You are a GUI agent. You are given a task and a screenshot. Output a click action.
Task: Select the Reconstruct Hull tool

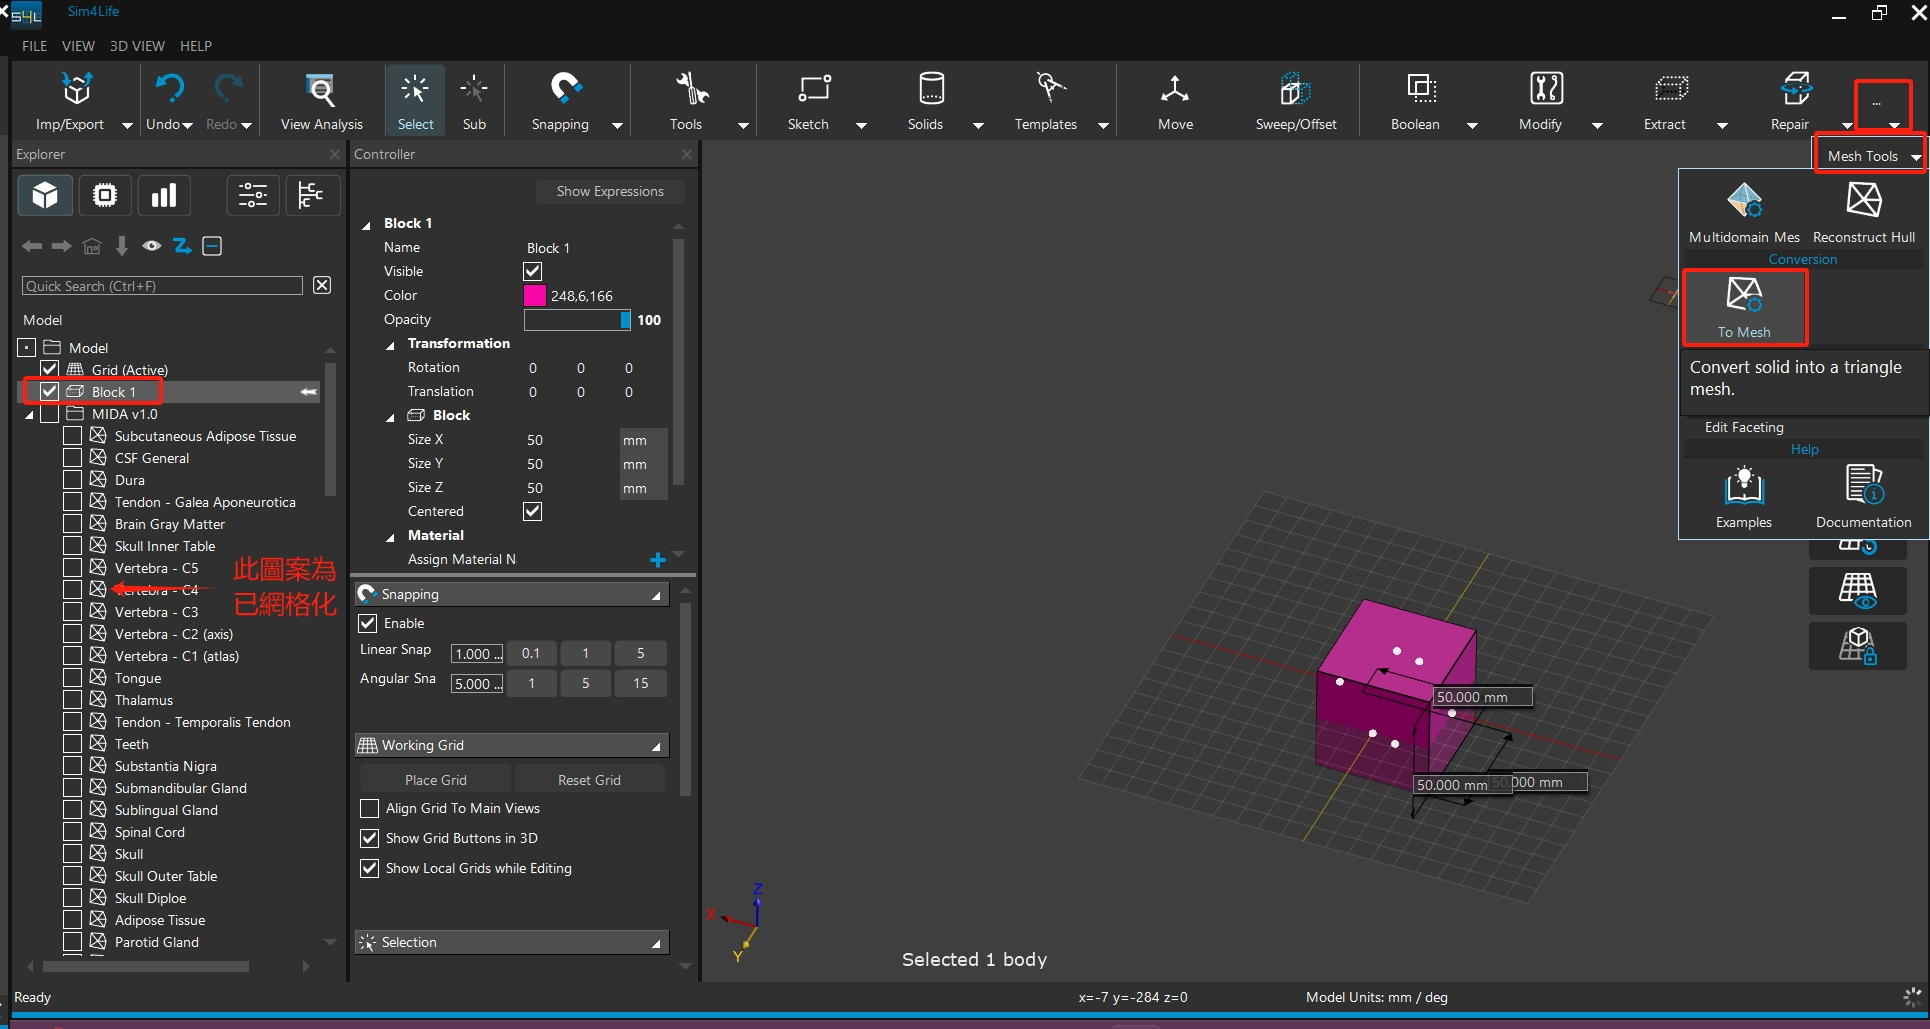1863,202
